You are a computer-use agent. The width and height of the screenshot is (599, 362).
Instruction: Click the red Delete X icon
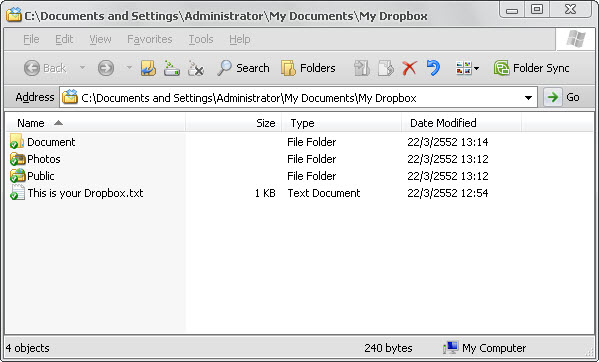[409, 68]
